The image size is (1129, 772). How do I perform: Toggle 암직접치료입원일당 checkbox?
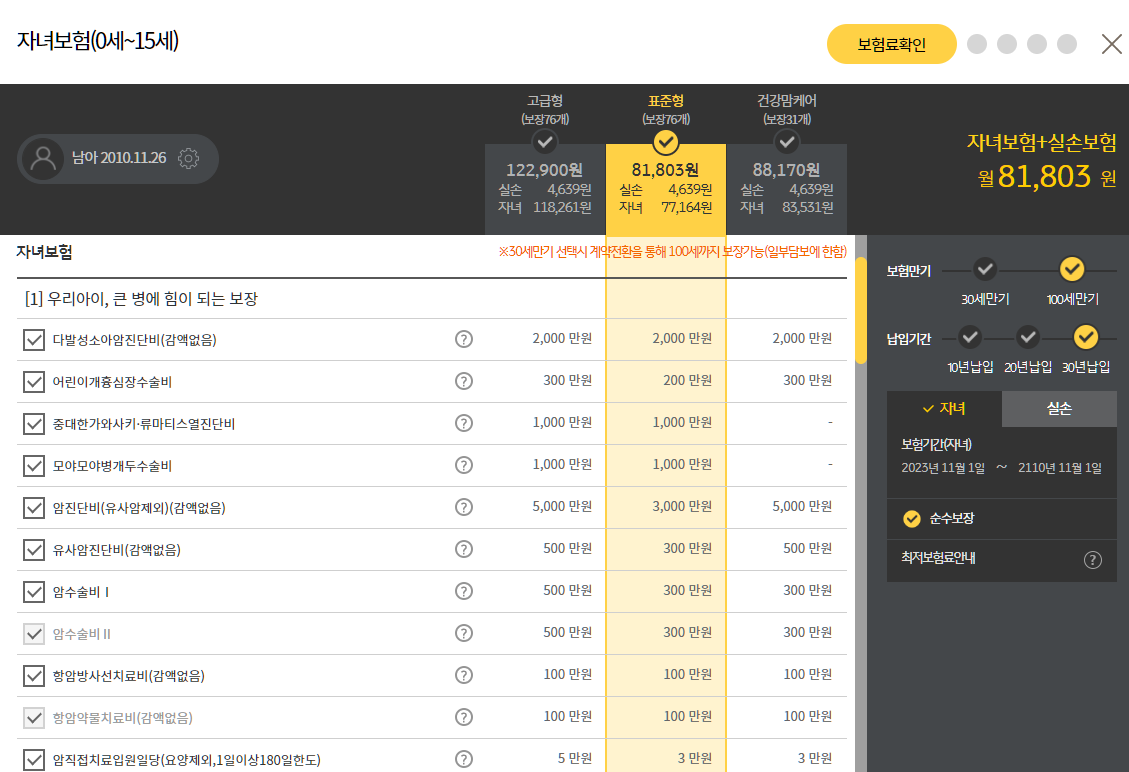[34, 760]
